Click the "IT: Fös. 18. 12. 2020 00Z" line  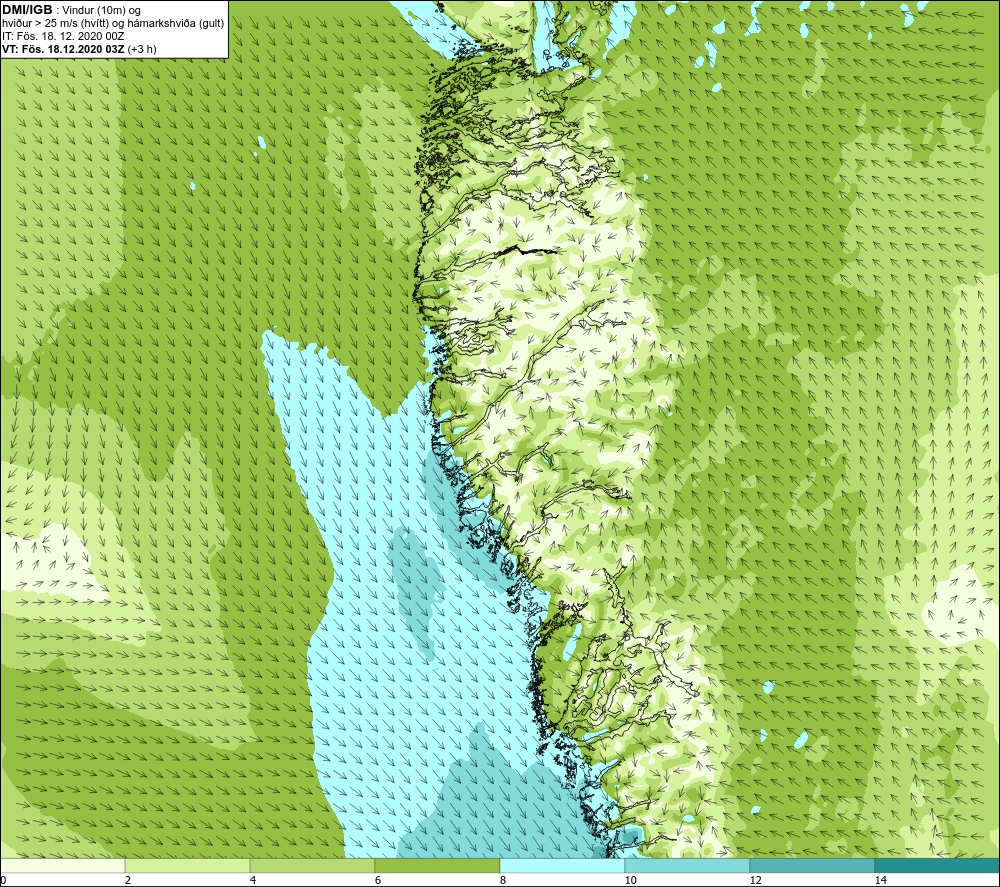pos(62,36)
